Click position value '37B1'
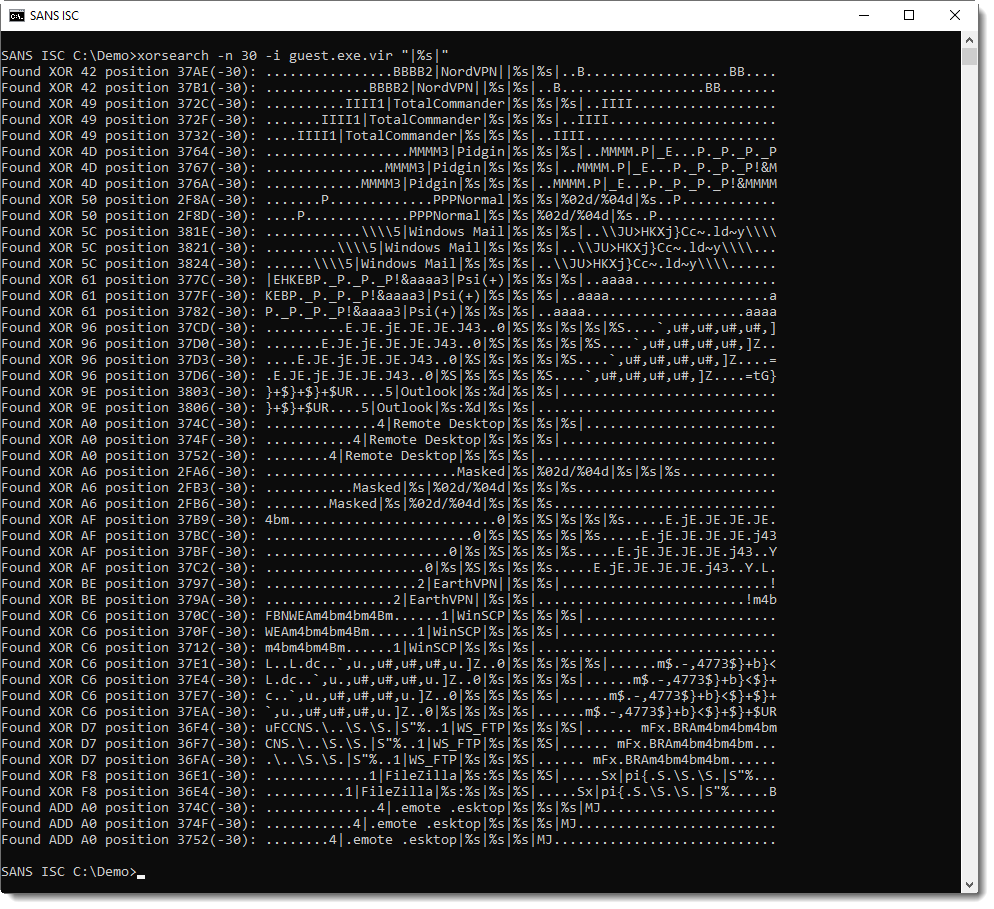994x909 pixels. point(193,87)
